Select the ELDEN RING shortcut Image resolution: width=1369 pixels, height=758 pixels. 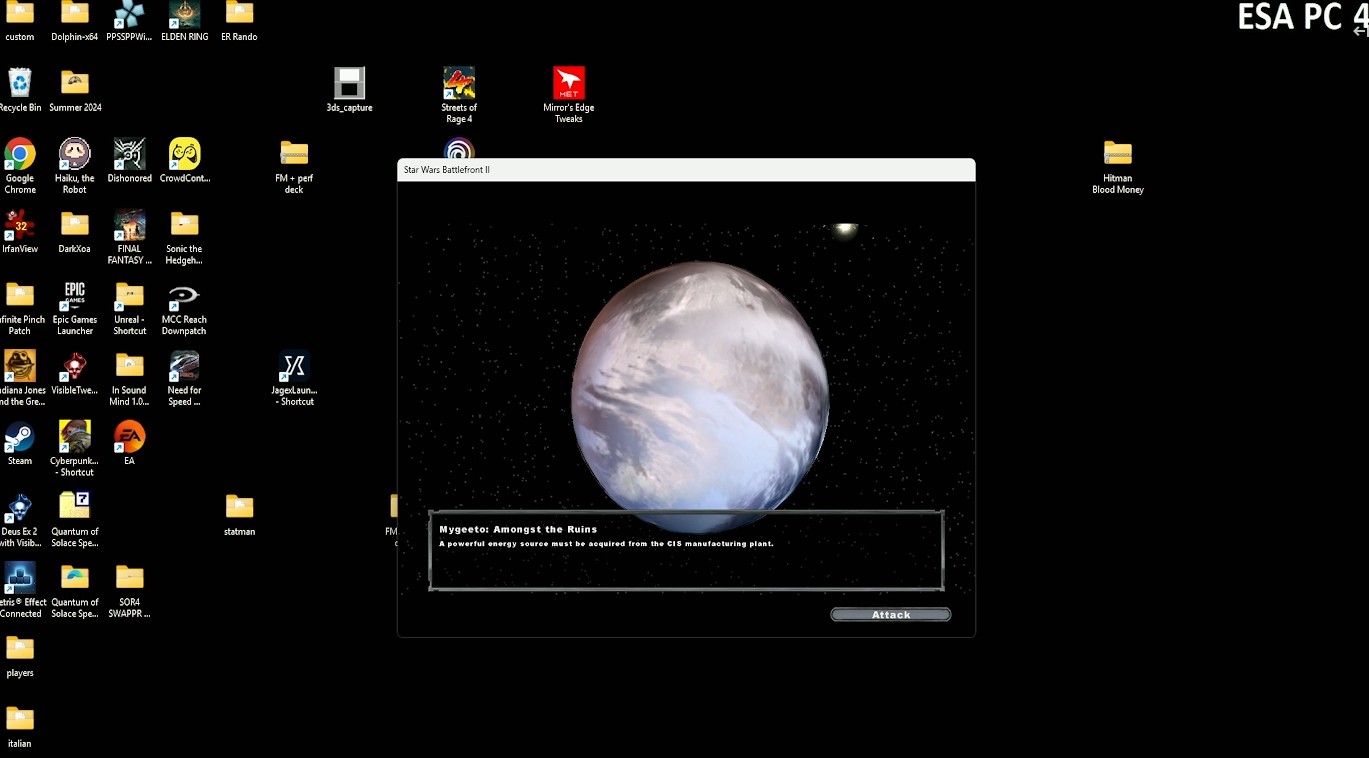(184, 14)
